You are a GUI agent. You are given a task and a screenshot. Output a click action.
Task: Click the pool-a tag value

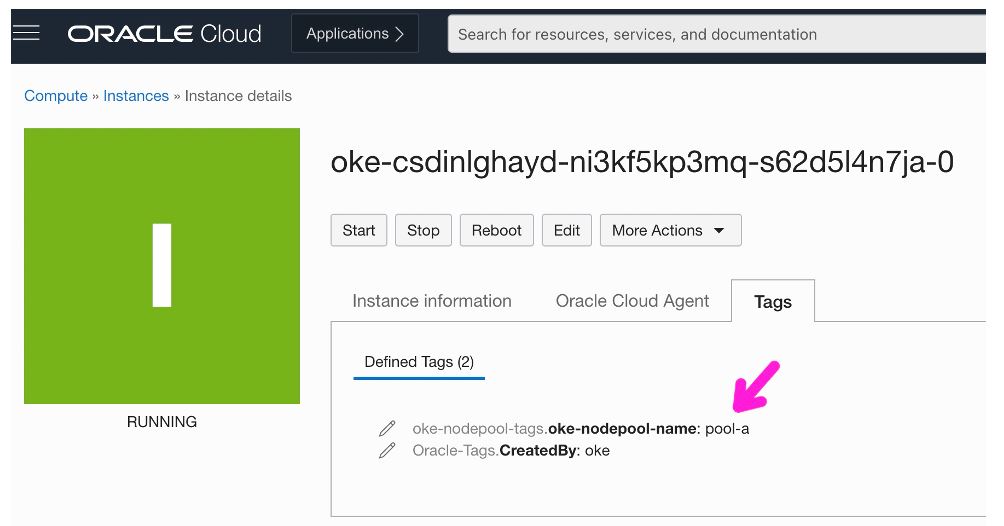727,429
